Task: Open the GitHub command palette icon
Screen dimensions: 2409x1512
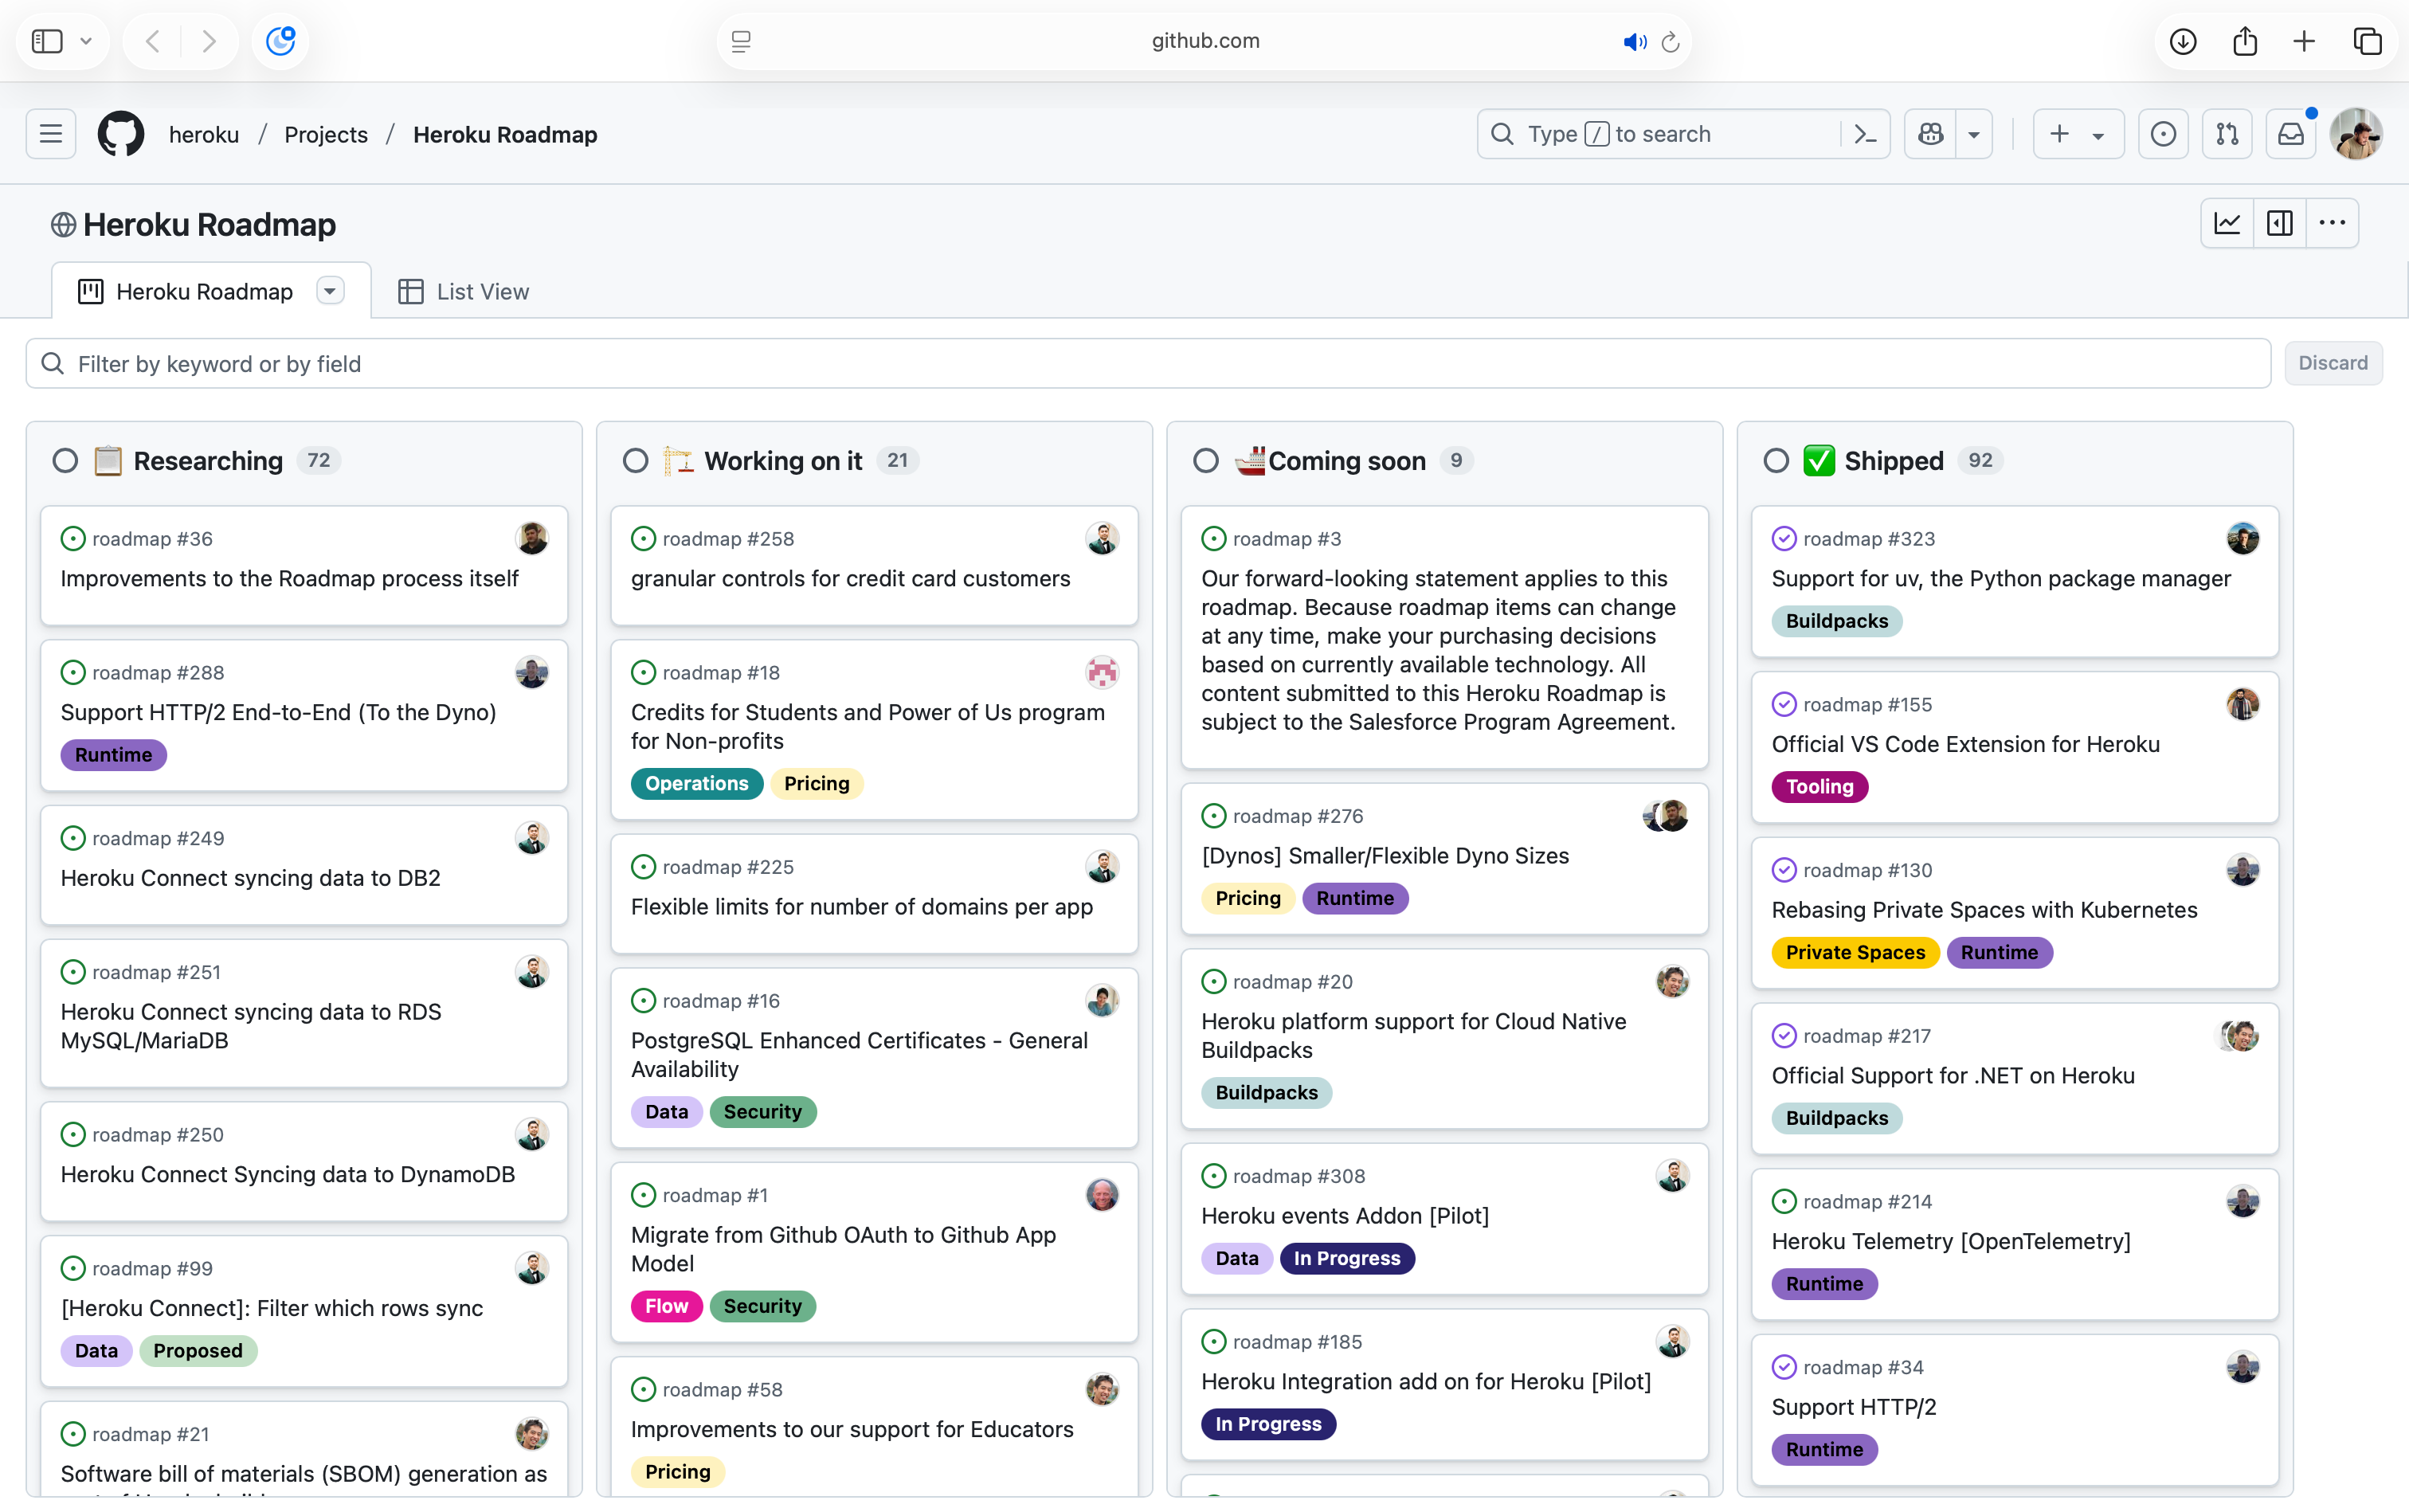Action: 1866,133
